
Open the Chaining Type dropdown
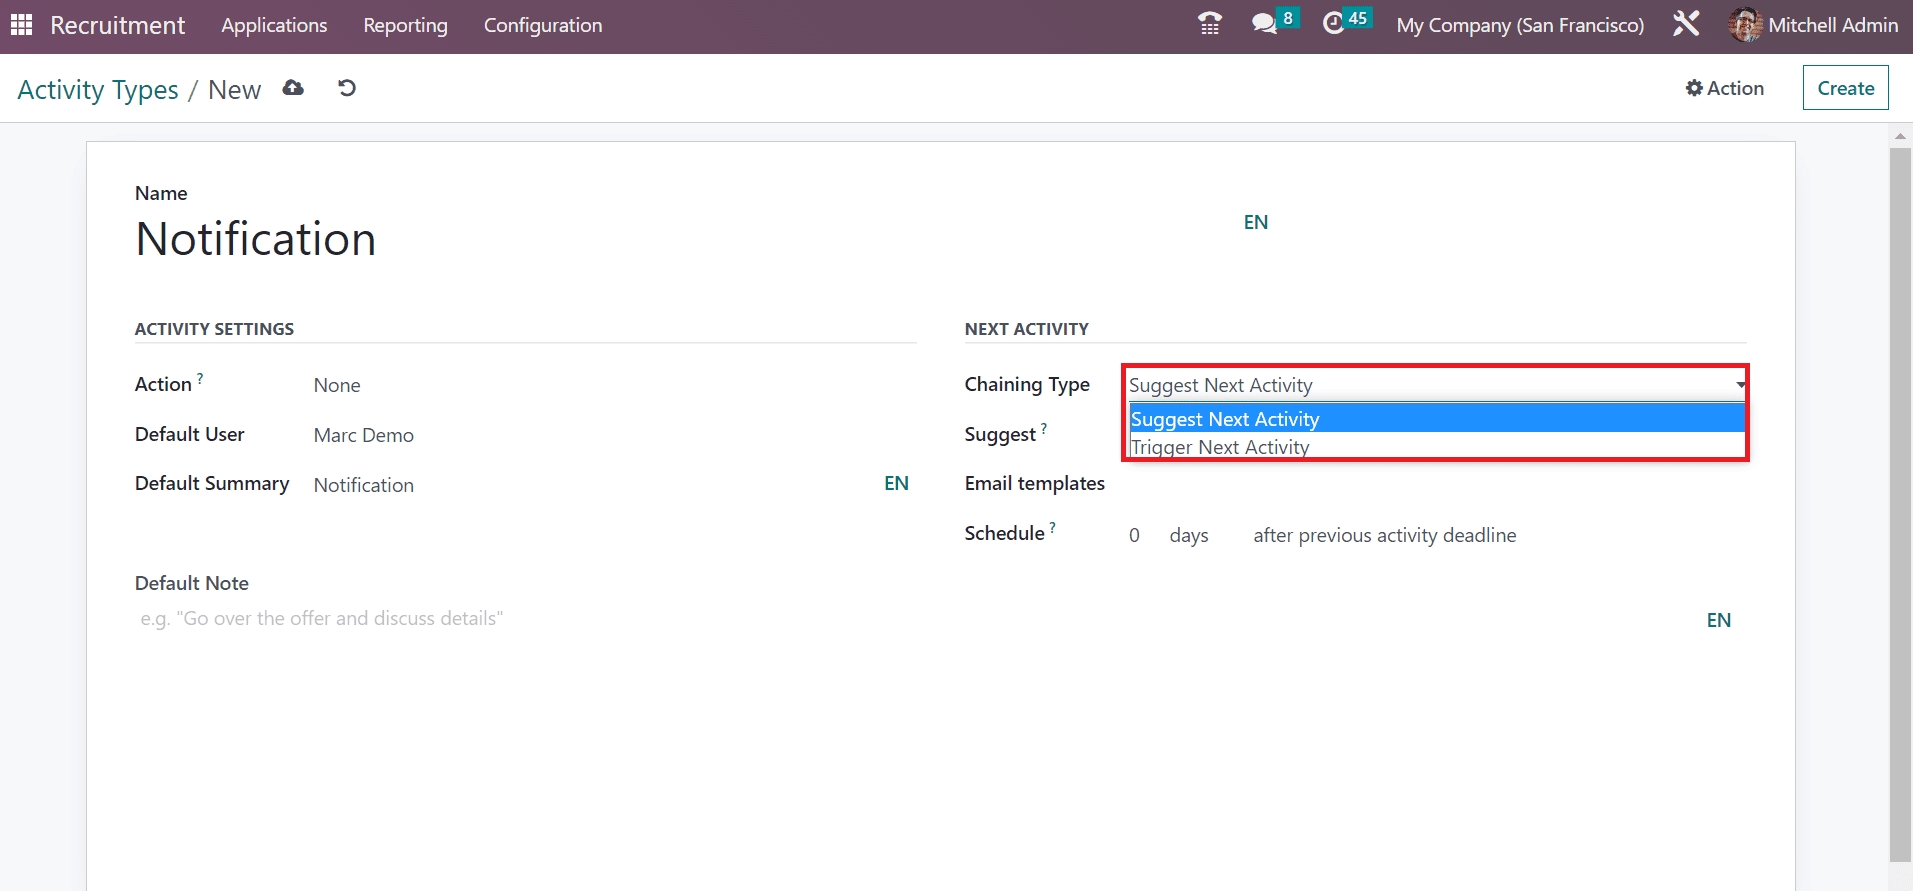[1434, 385]
